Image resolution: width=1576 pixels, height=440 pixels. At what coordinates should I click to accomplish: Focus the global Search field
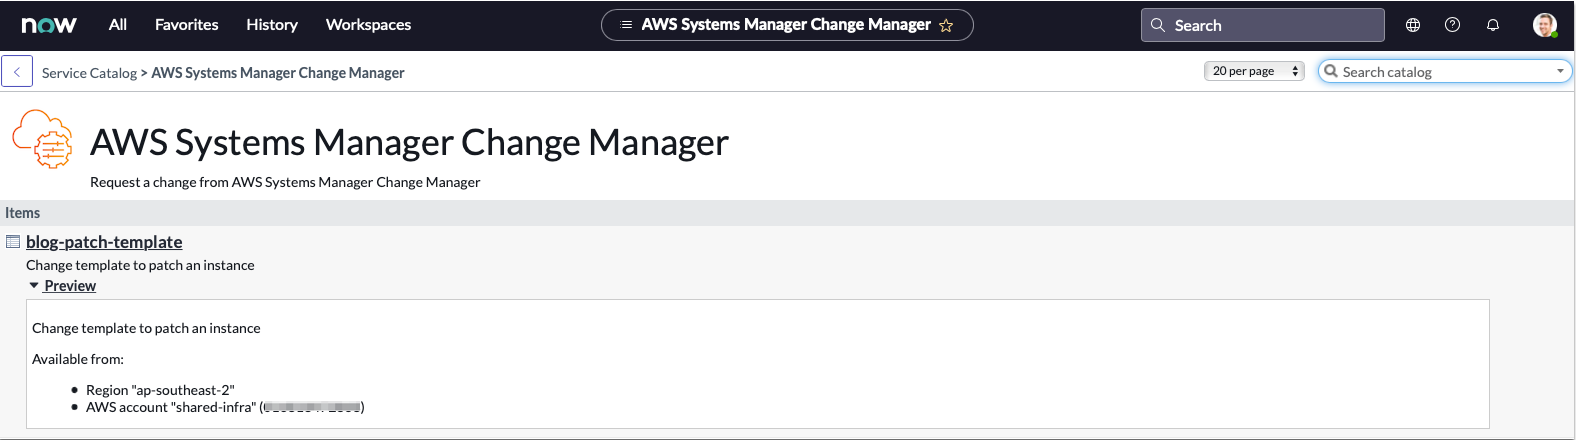click(1262, 25)
